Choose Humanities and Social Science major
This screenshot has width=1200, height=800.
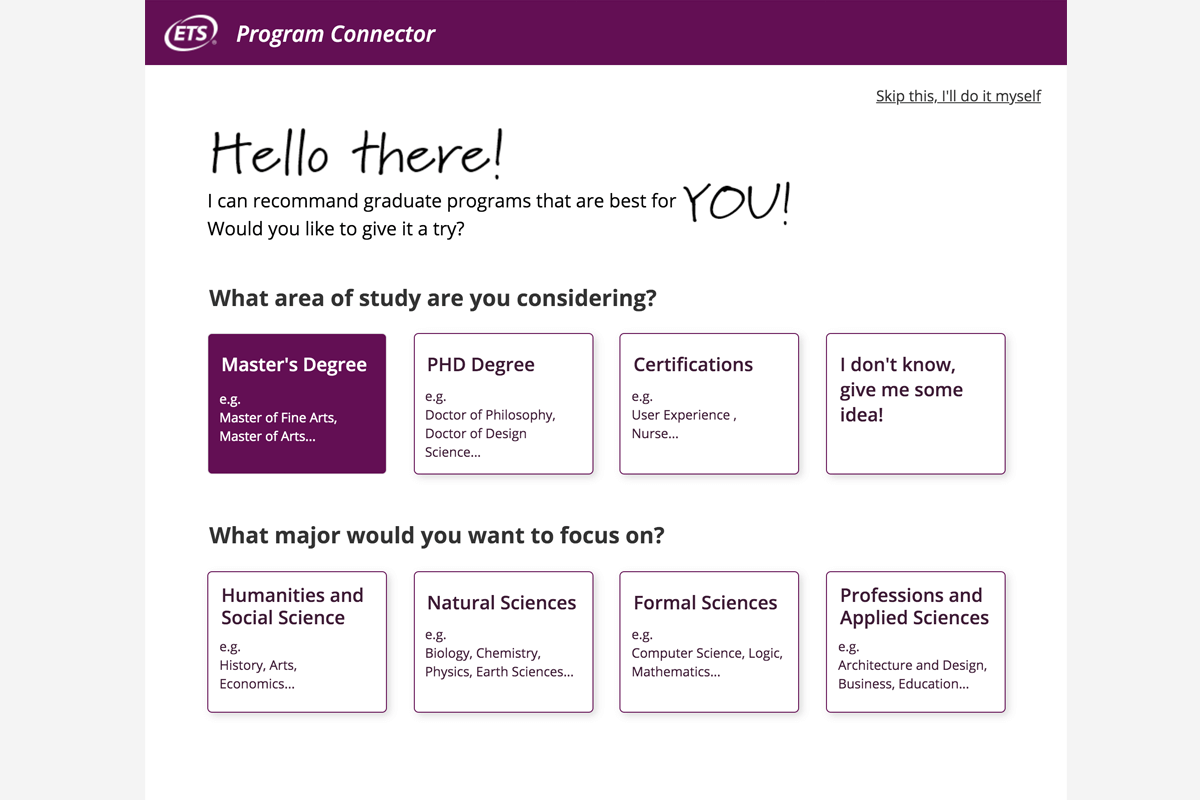[x=297, y=641]
